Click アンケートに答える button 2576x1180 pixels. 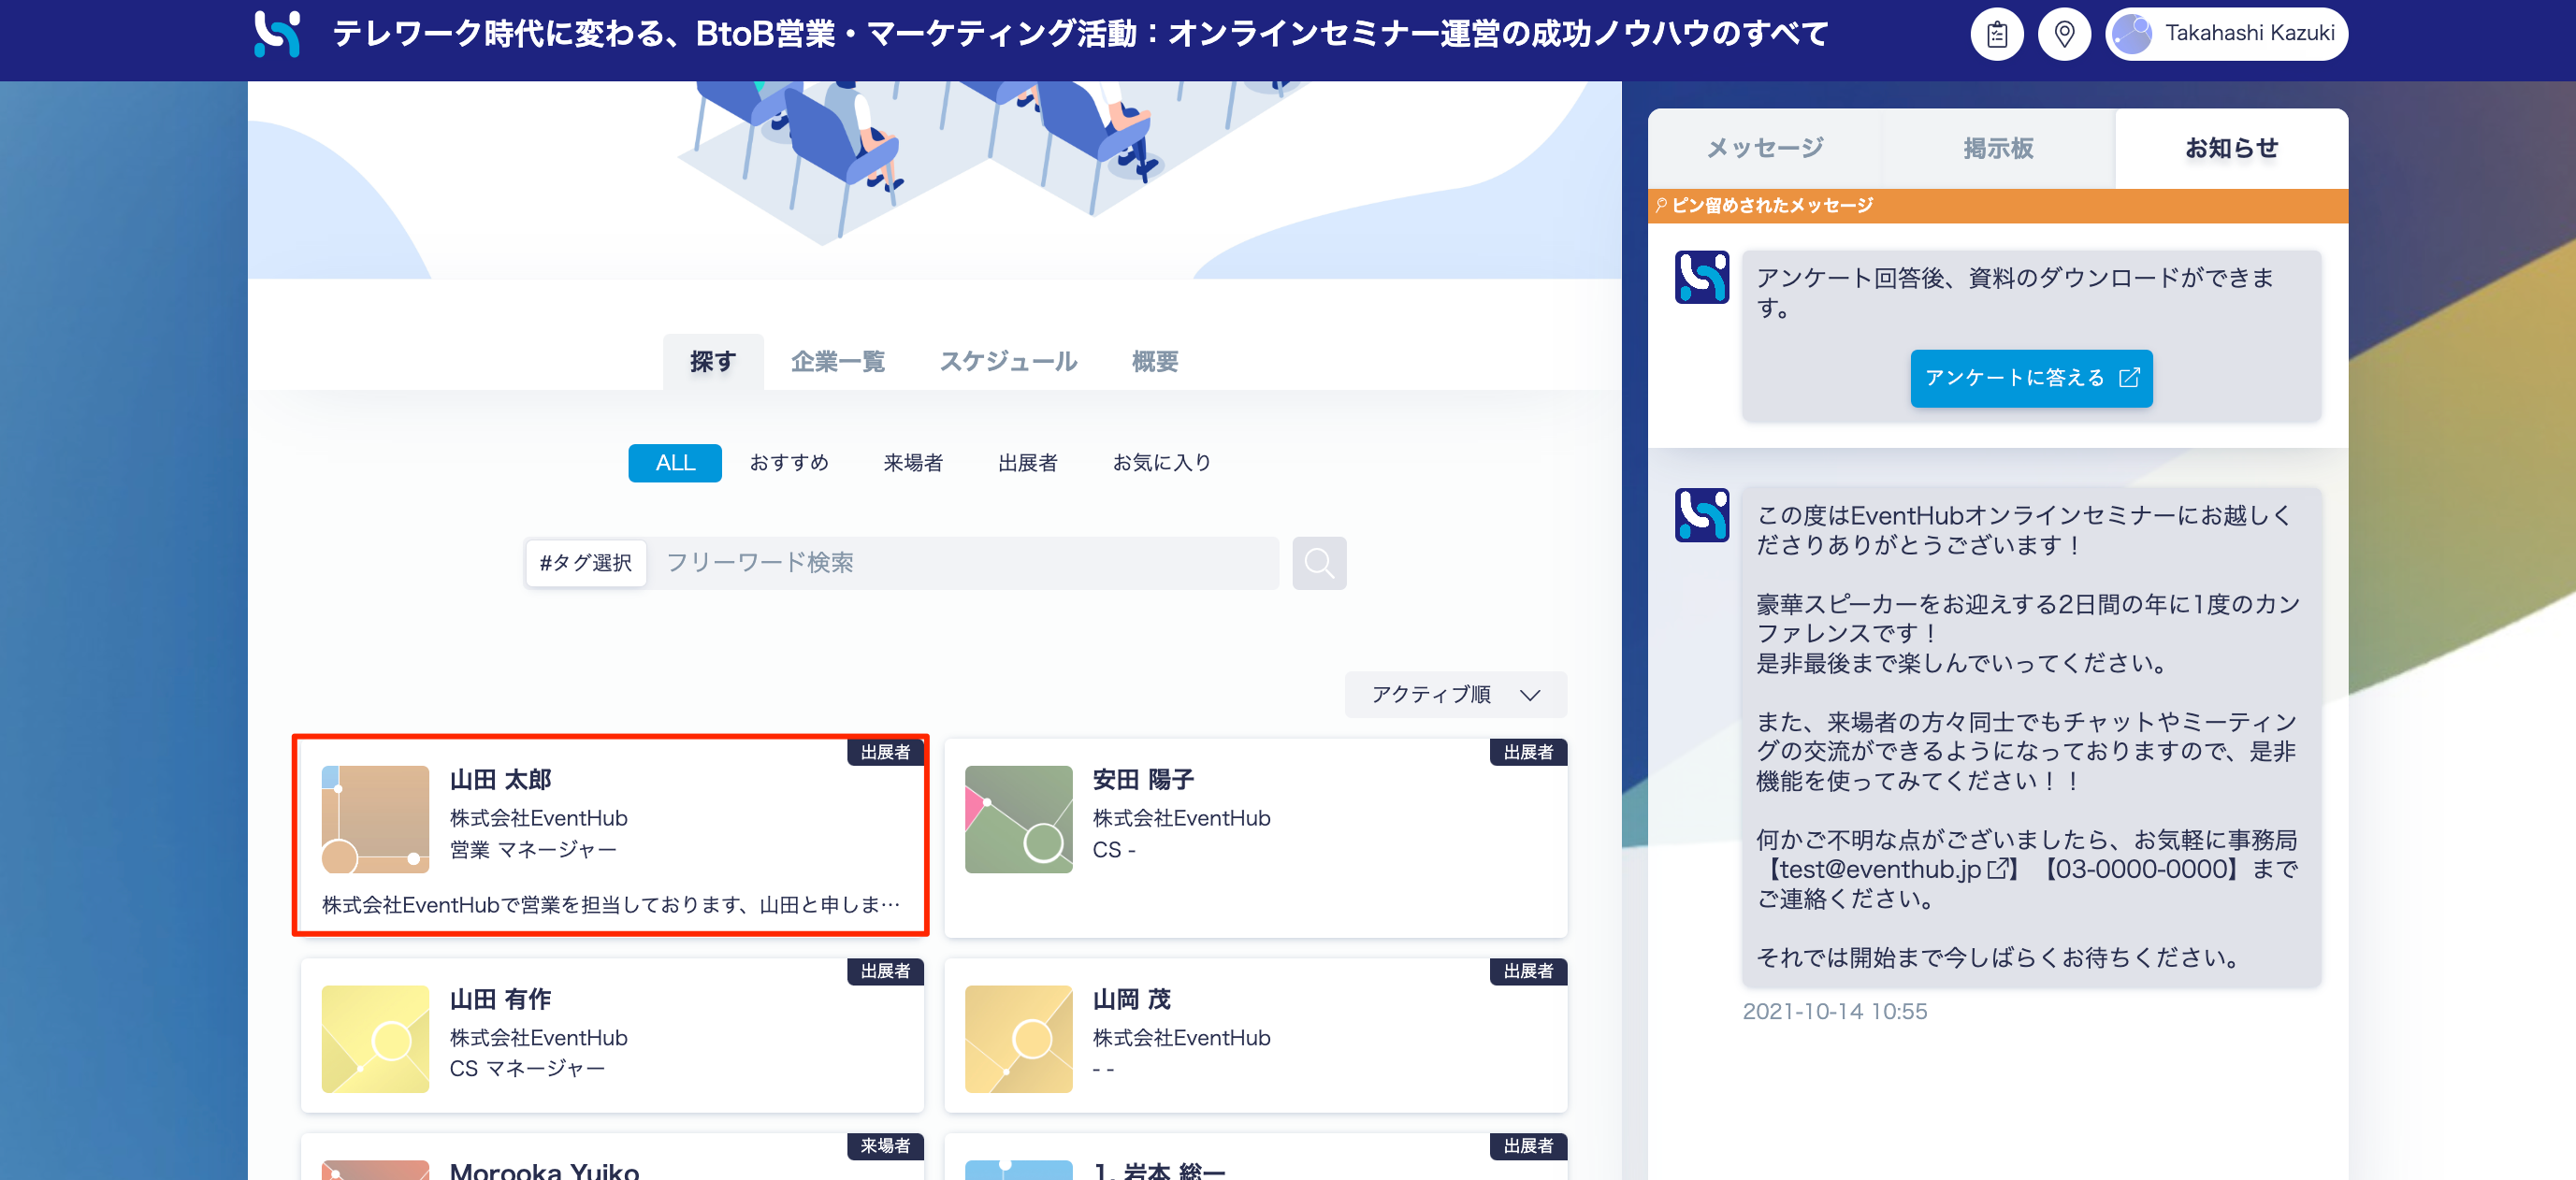click(x=2030, y=378)
